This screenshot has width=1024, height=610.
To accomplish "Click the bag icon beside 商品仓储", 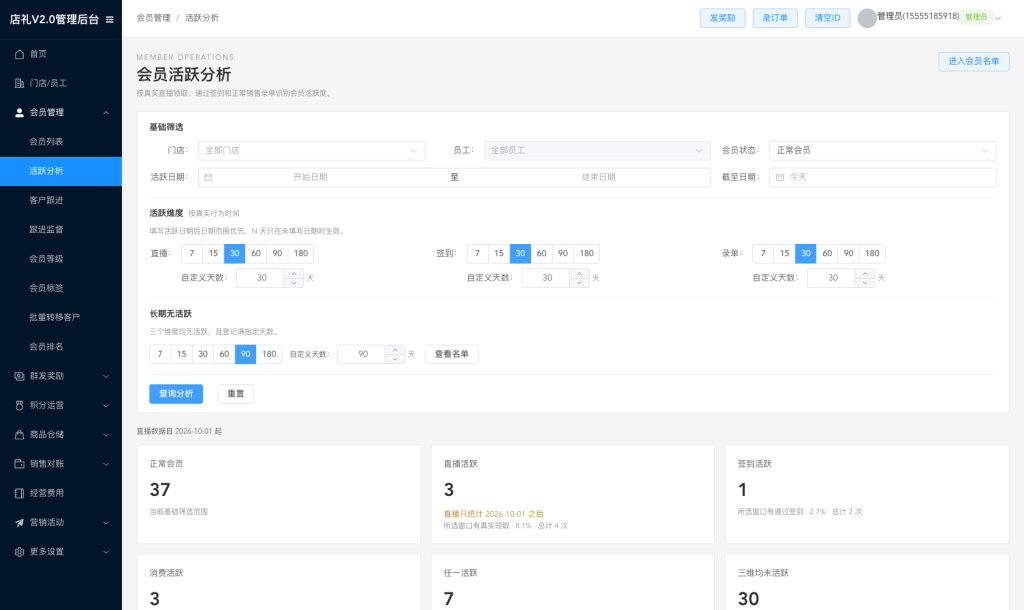I will pos(20,434).
